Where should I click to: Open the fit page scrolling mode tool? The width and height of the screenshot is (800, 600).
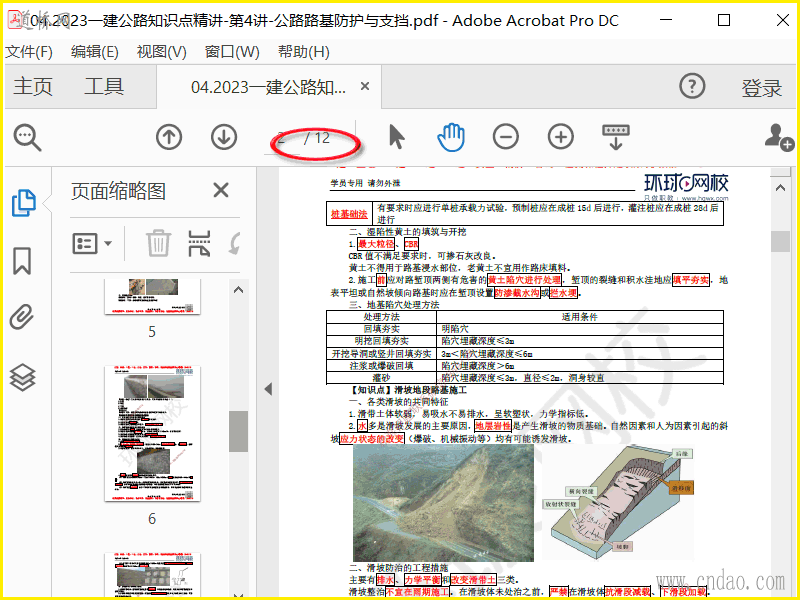(616, 137)
